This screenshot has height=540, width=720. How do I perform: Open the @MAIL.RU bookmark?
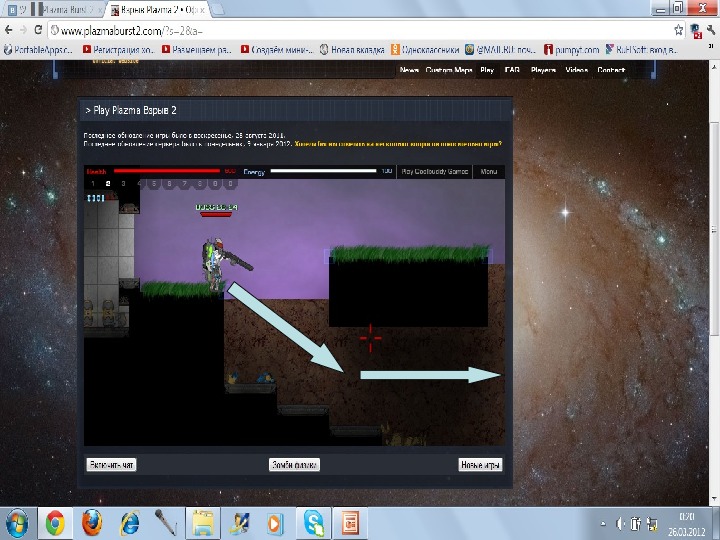[x=501, y=50]
